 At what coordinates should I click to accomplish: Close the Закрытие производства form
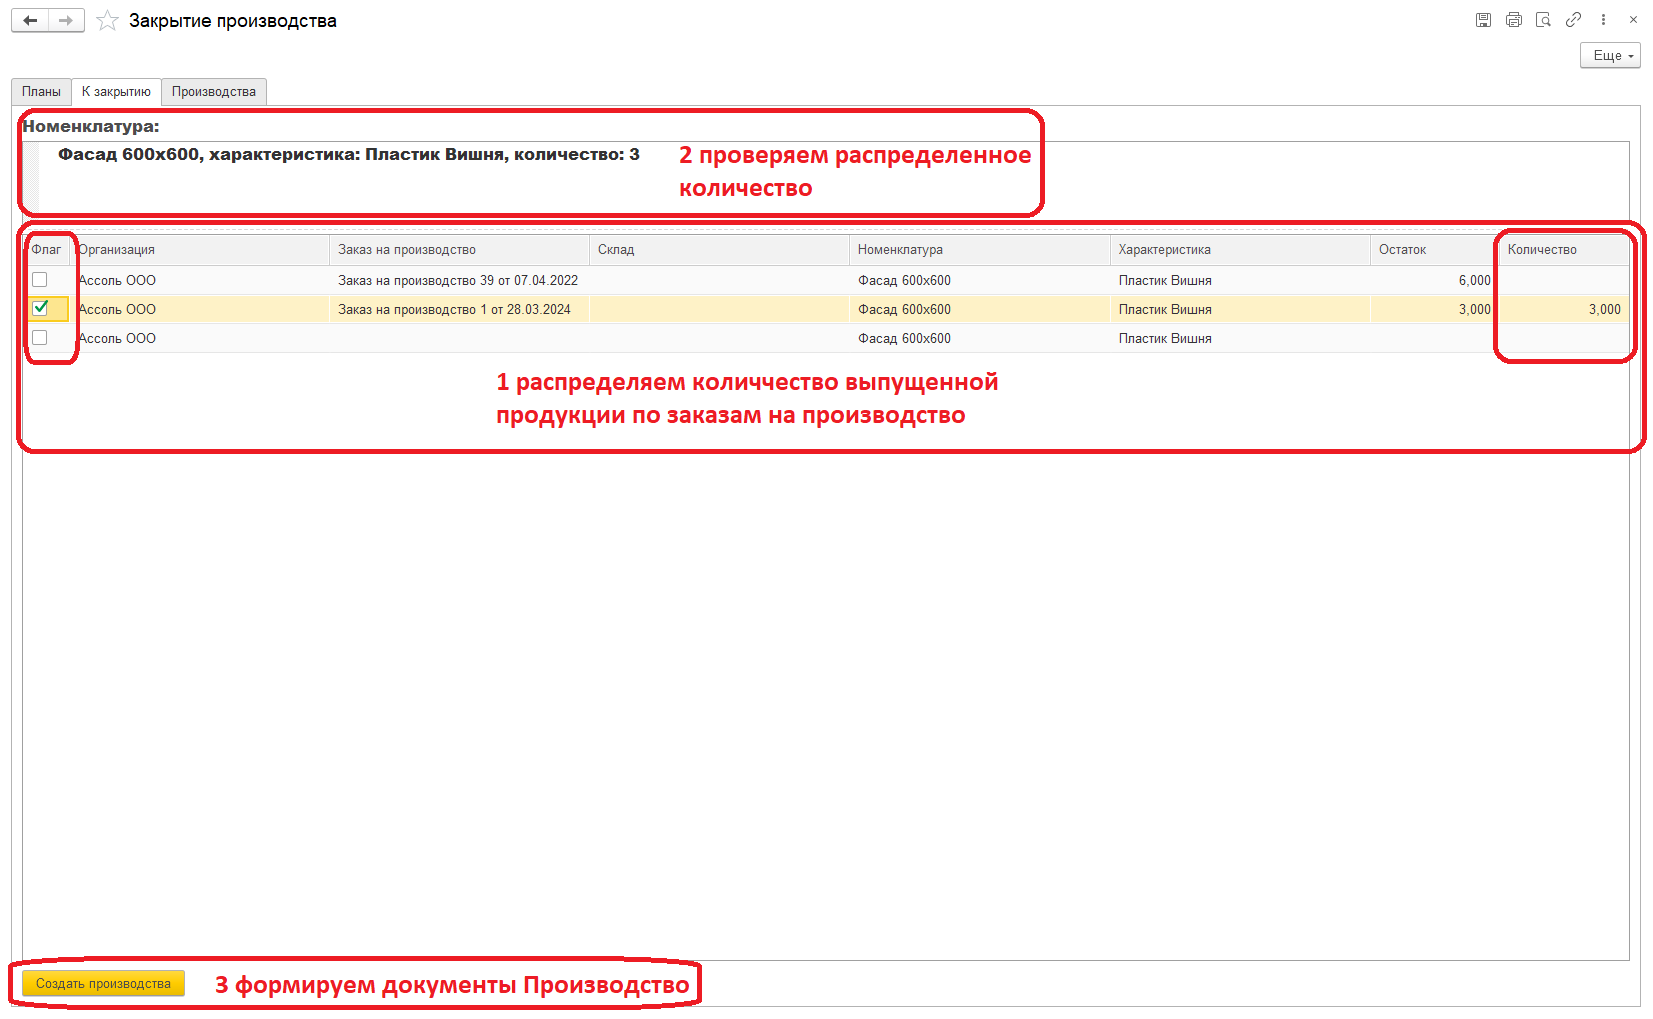[x=1633, y=20]
